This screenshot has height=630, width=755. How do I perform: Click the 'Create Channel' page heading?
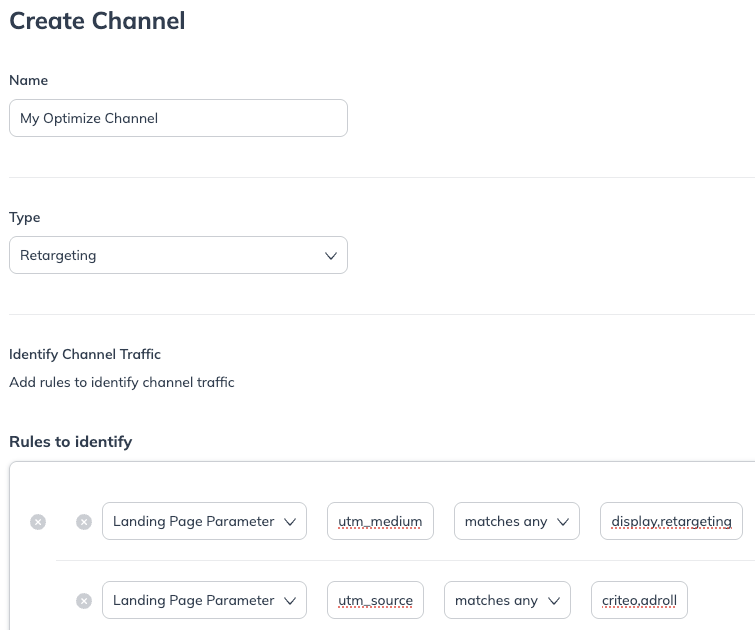[97, 21]
